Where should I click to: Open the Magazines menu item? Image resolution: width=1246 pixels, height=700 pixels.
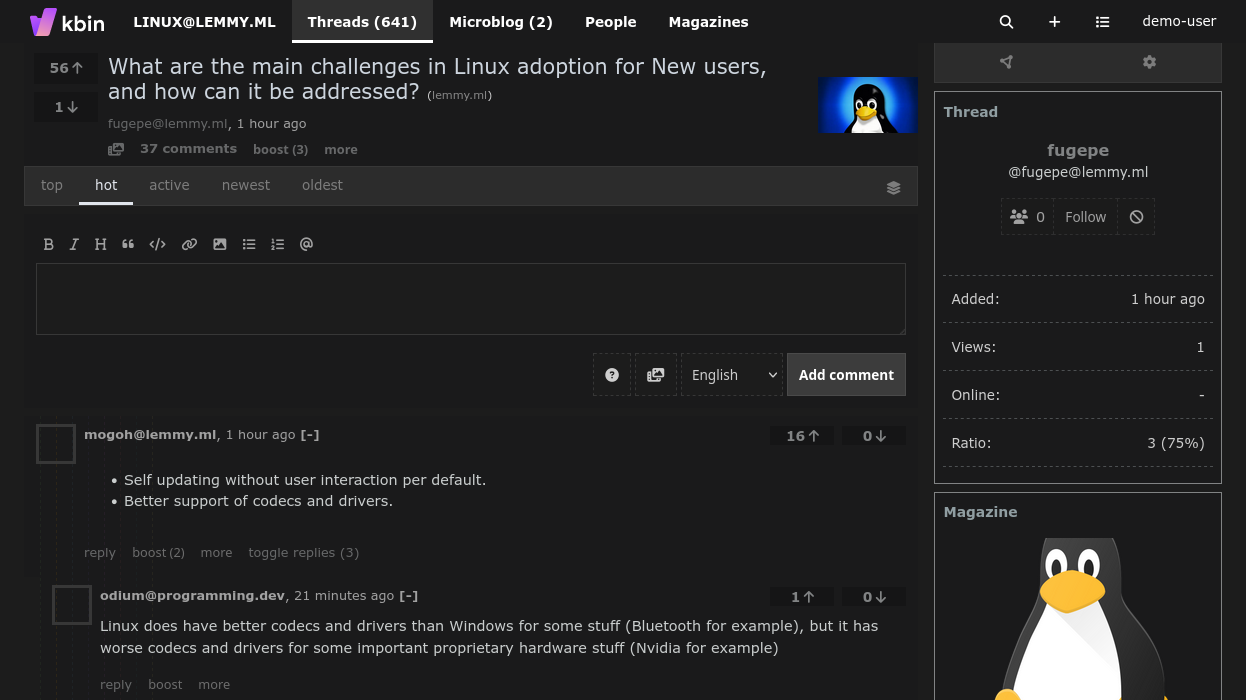coord(708,22)
